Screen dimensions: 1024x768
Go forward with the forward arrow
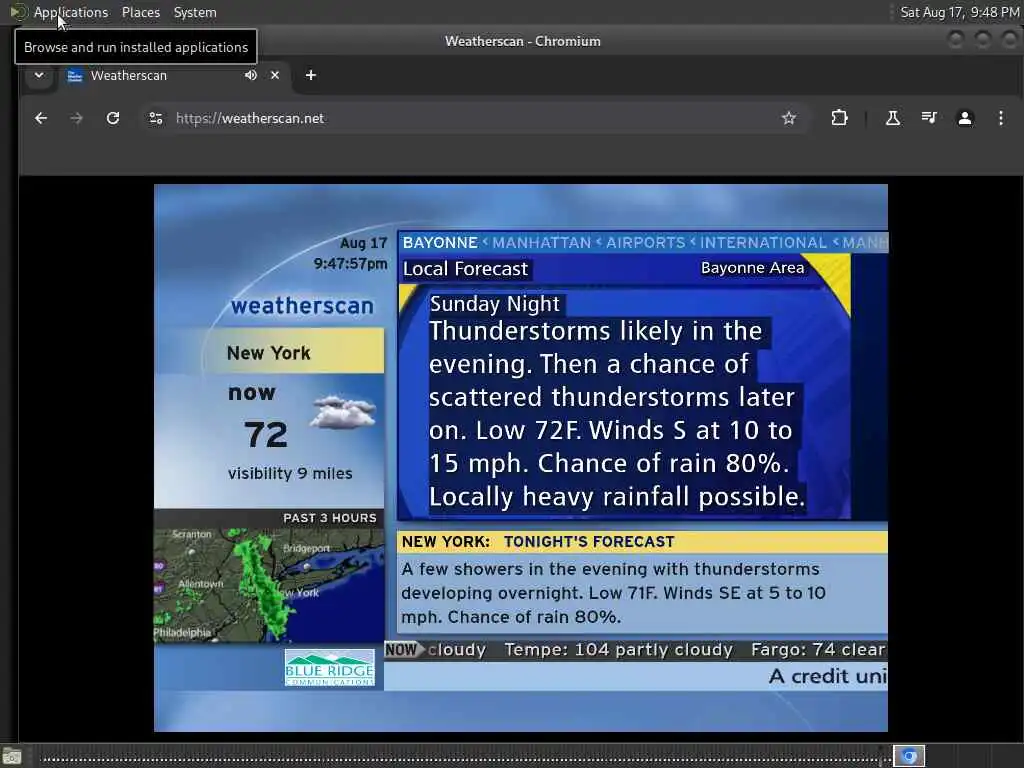click(x=76, y=118)
